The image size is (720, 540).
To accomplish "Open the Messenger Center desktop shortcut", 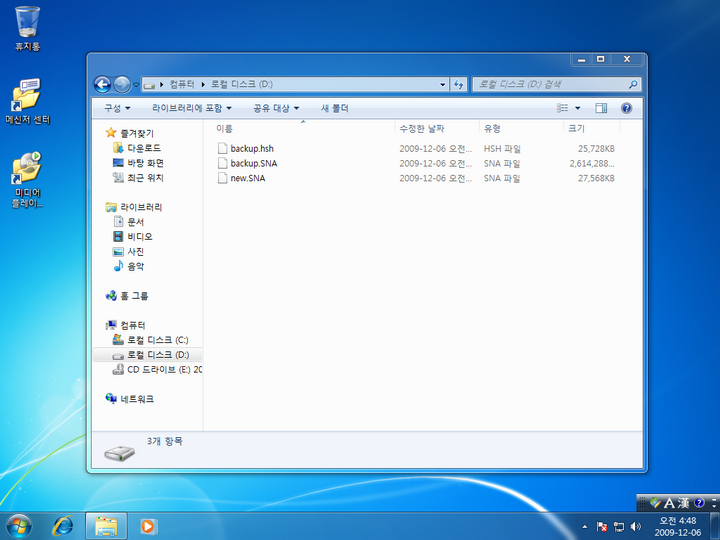I will (x=28, y=101).
